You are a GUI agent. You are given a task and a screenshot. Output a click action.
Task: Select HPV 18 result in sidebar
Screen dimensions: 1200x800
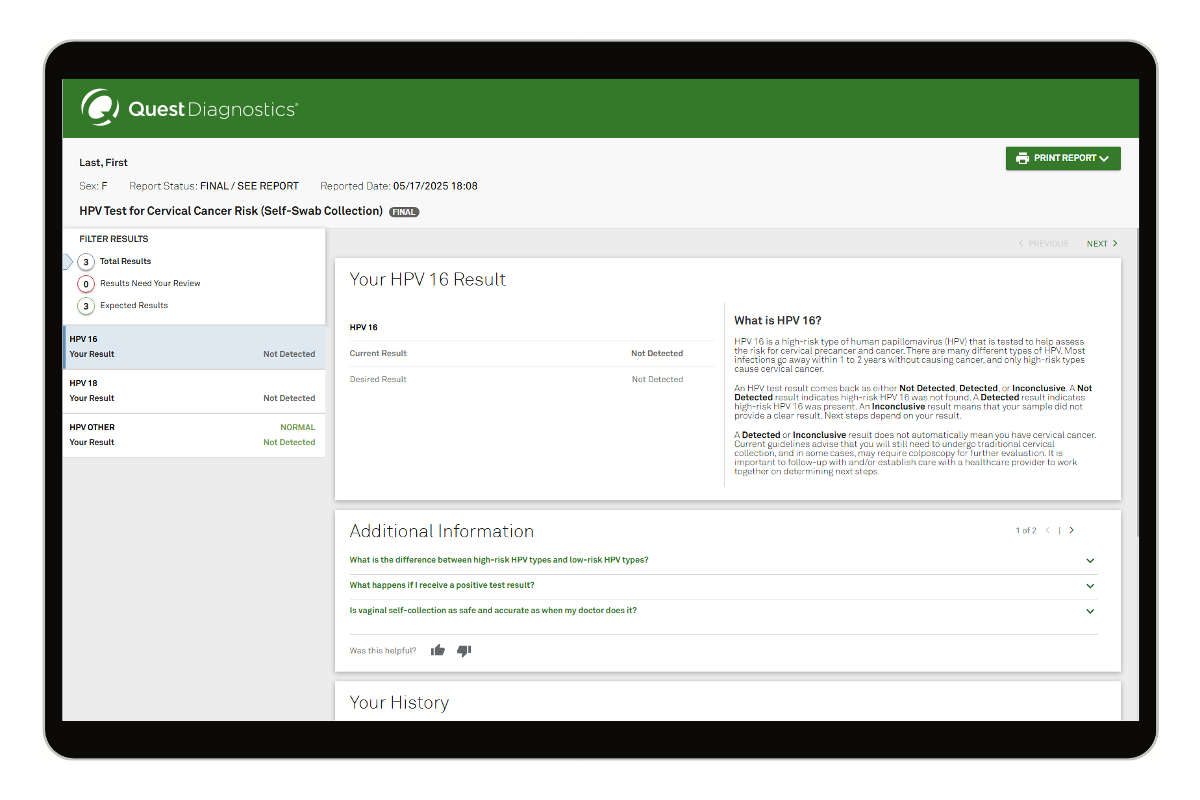coord(193,391)
